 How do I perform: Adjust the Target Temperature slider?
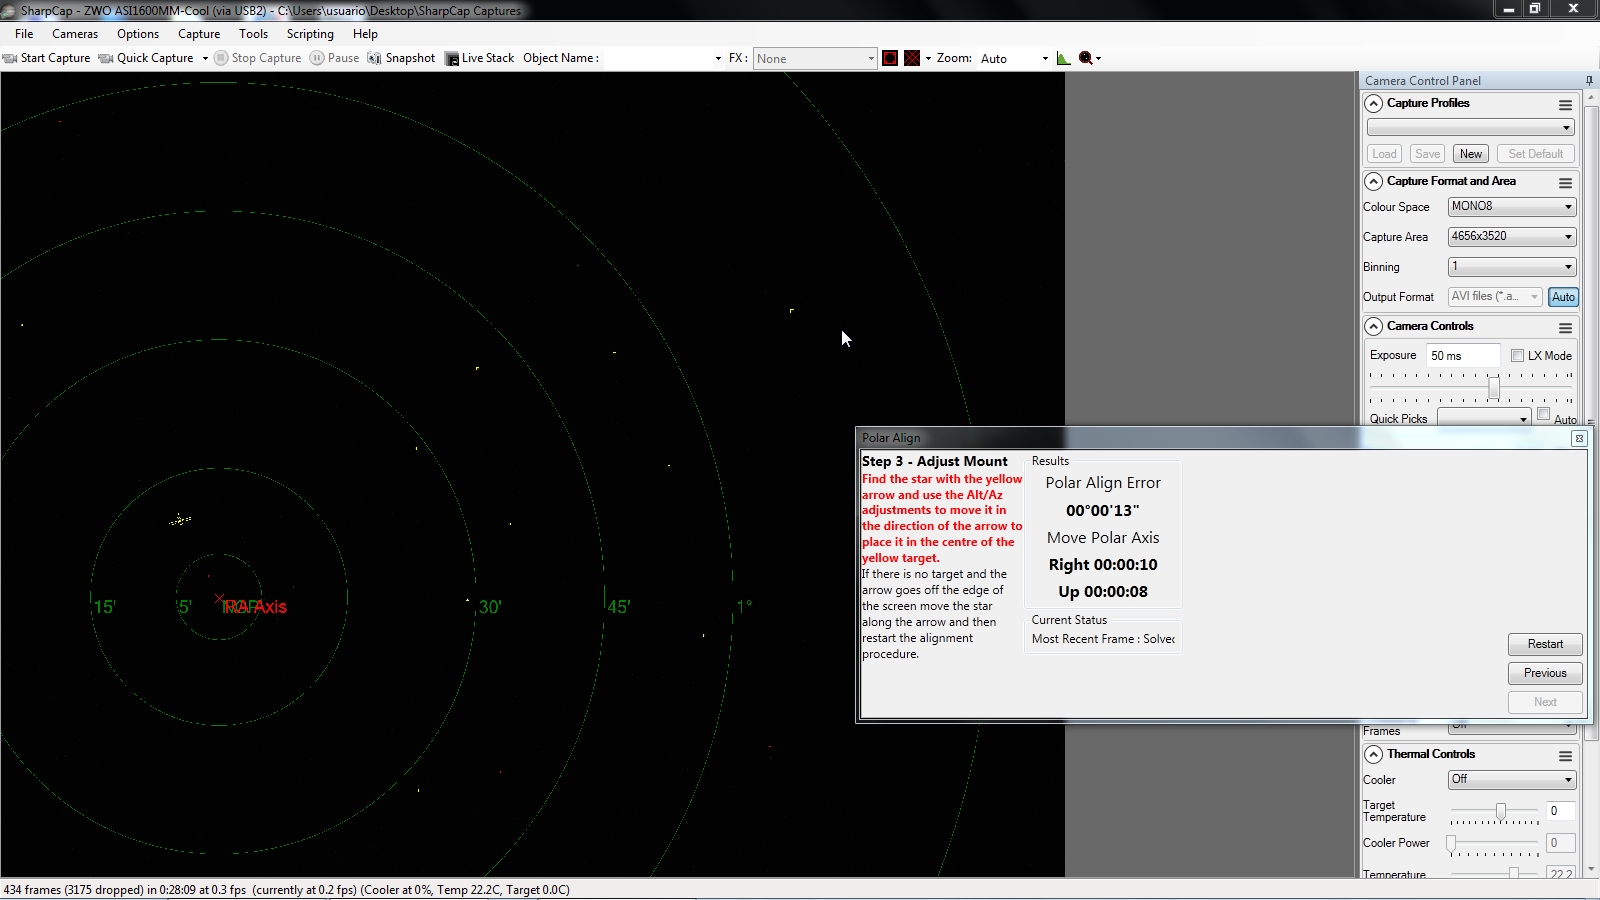tap(1501, 811)
